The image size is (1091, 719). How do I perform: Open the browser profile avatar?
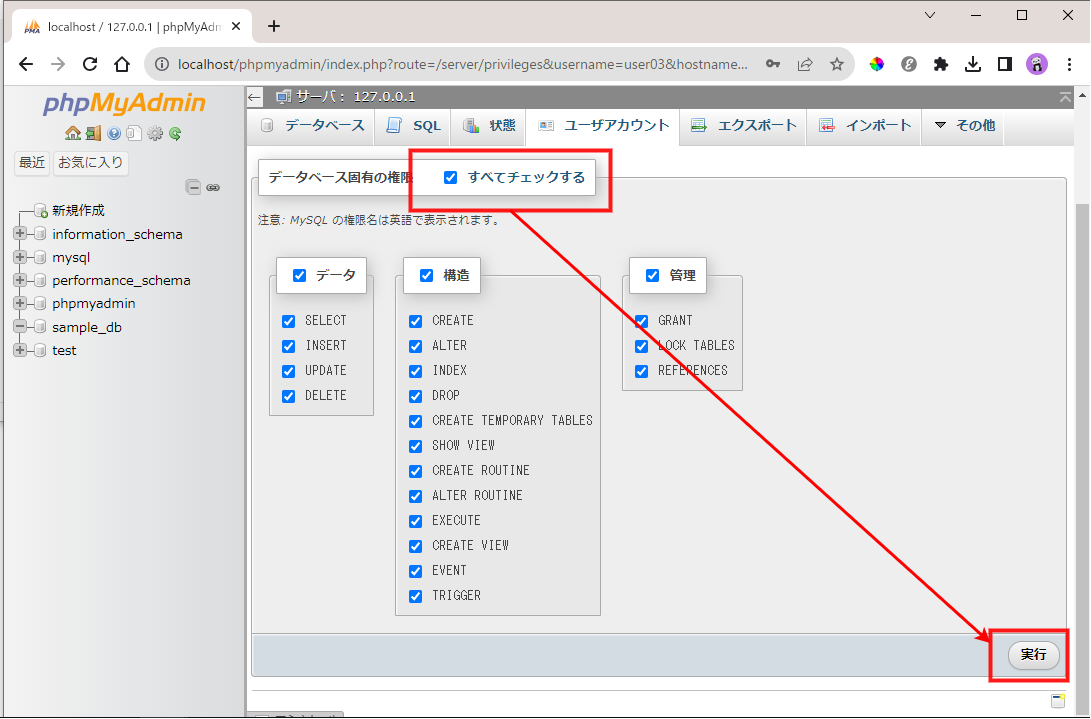click(x=1037, y=64)
